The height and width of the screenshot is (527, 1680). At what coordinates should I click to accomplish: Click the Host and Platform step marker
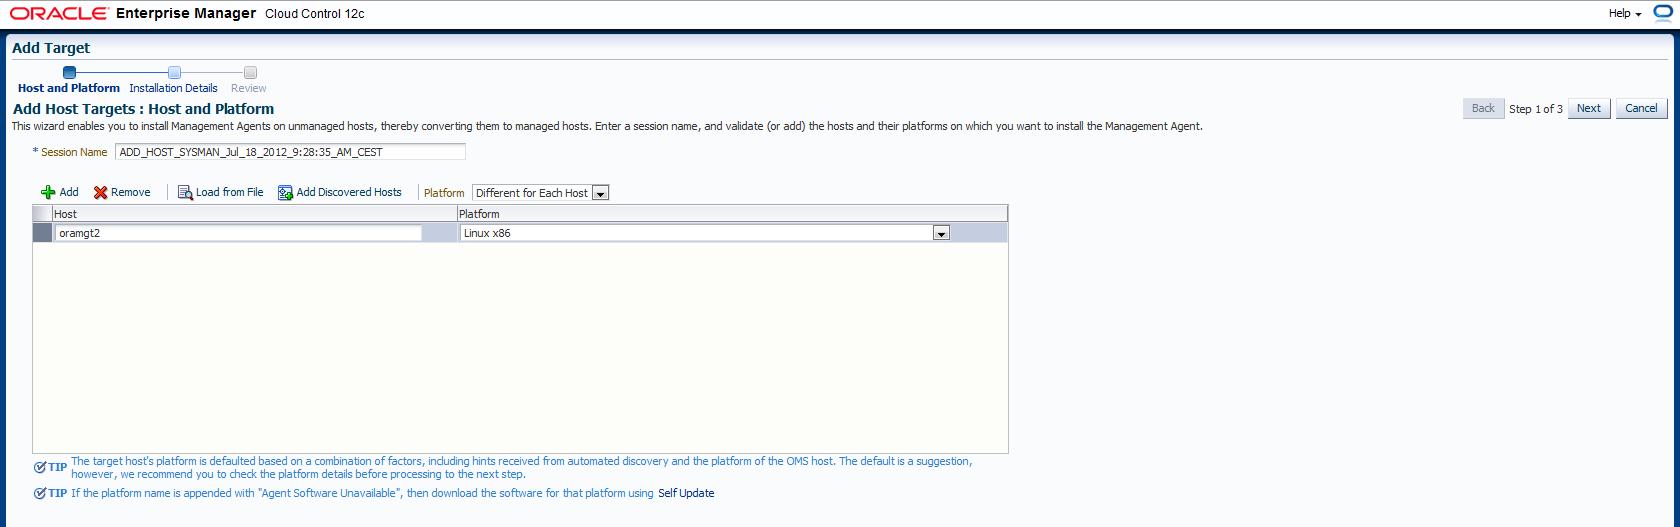pos(69,72)
